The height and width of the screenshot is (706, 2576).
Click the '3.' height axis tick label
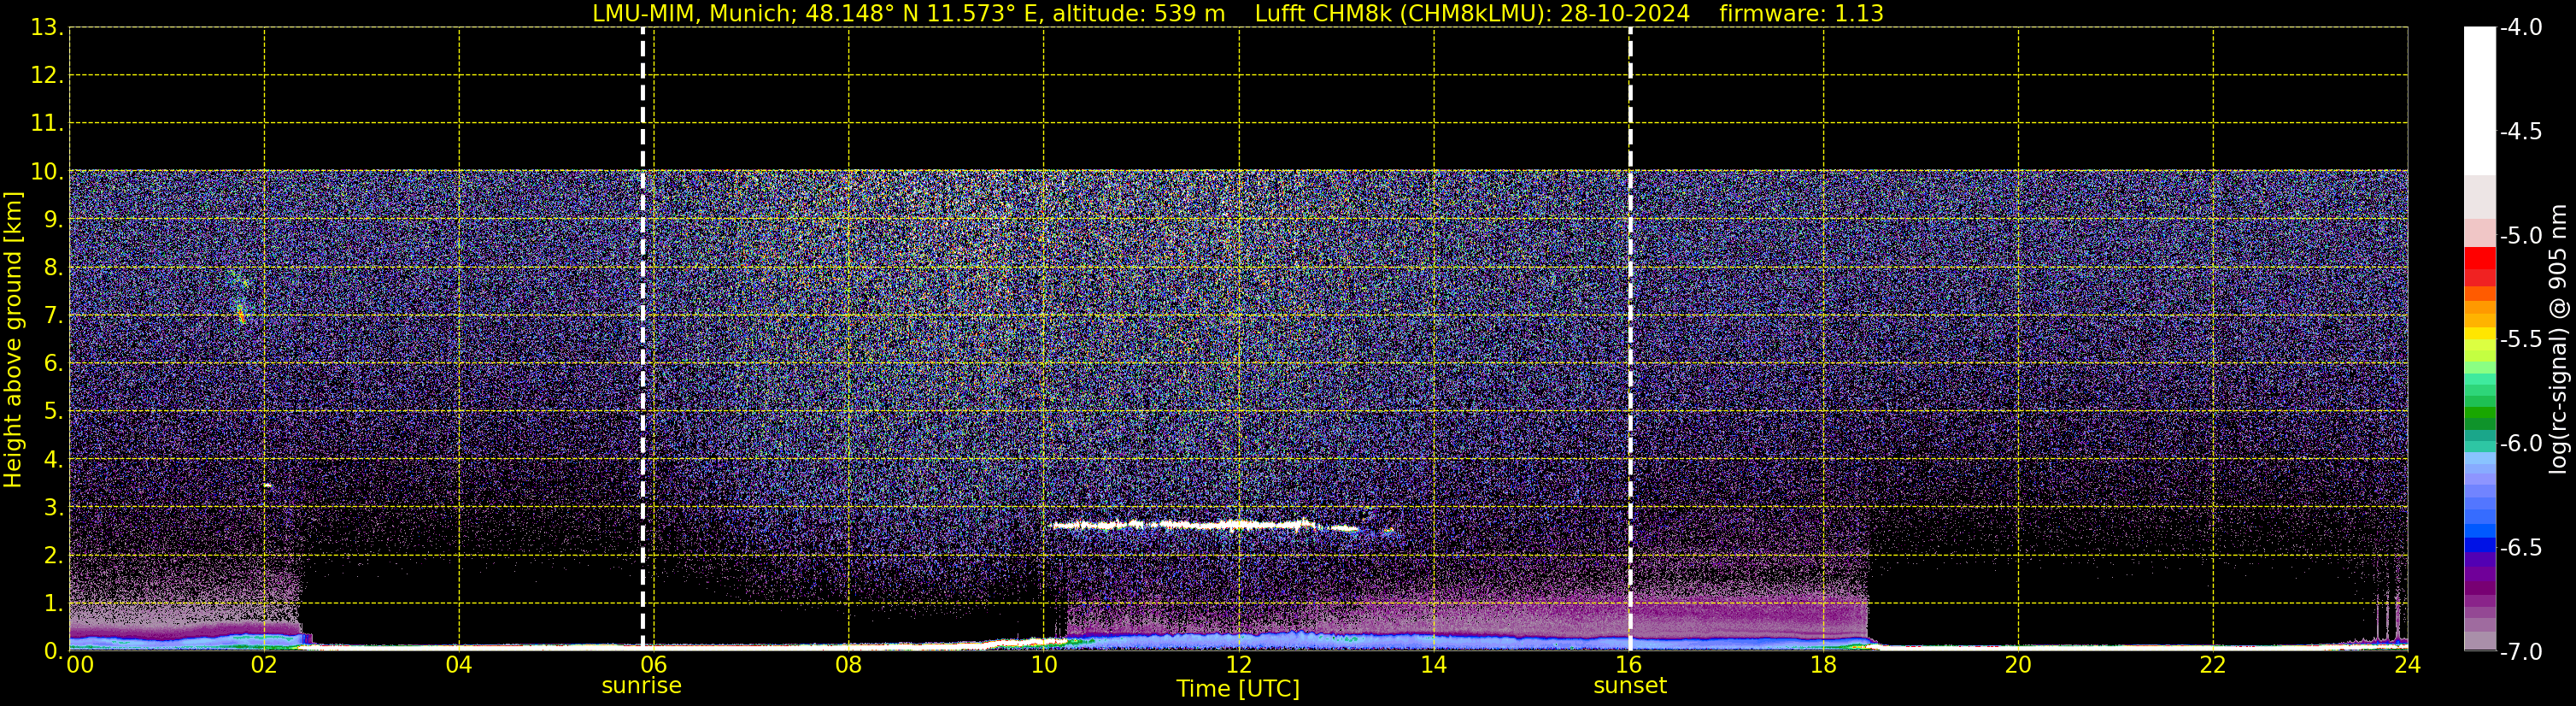tap(53, 508)
